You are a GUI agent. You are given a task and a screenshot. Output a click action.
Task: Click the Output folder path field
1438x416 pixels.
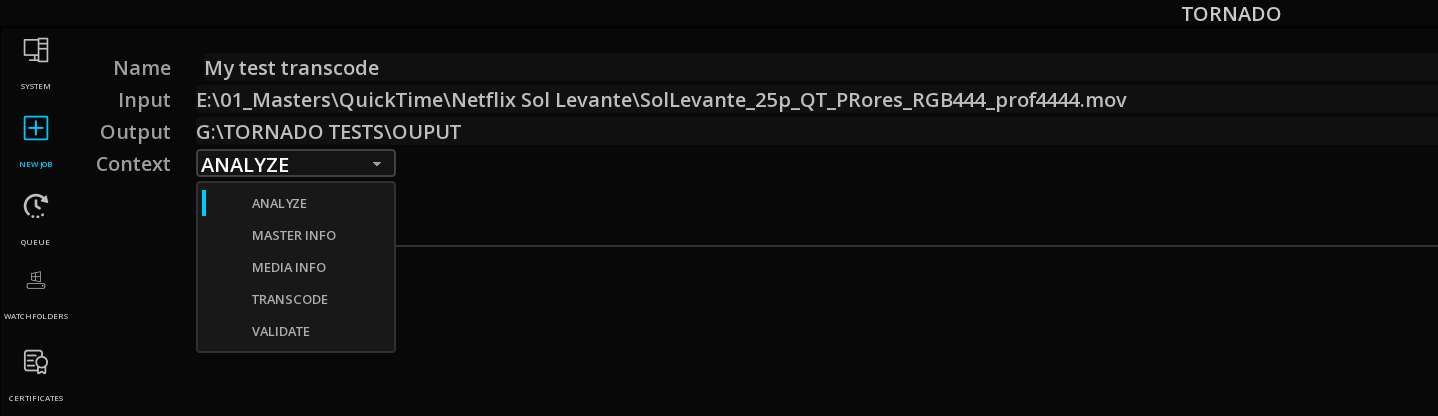[x=817, y=132]
